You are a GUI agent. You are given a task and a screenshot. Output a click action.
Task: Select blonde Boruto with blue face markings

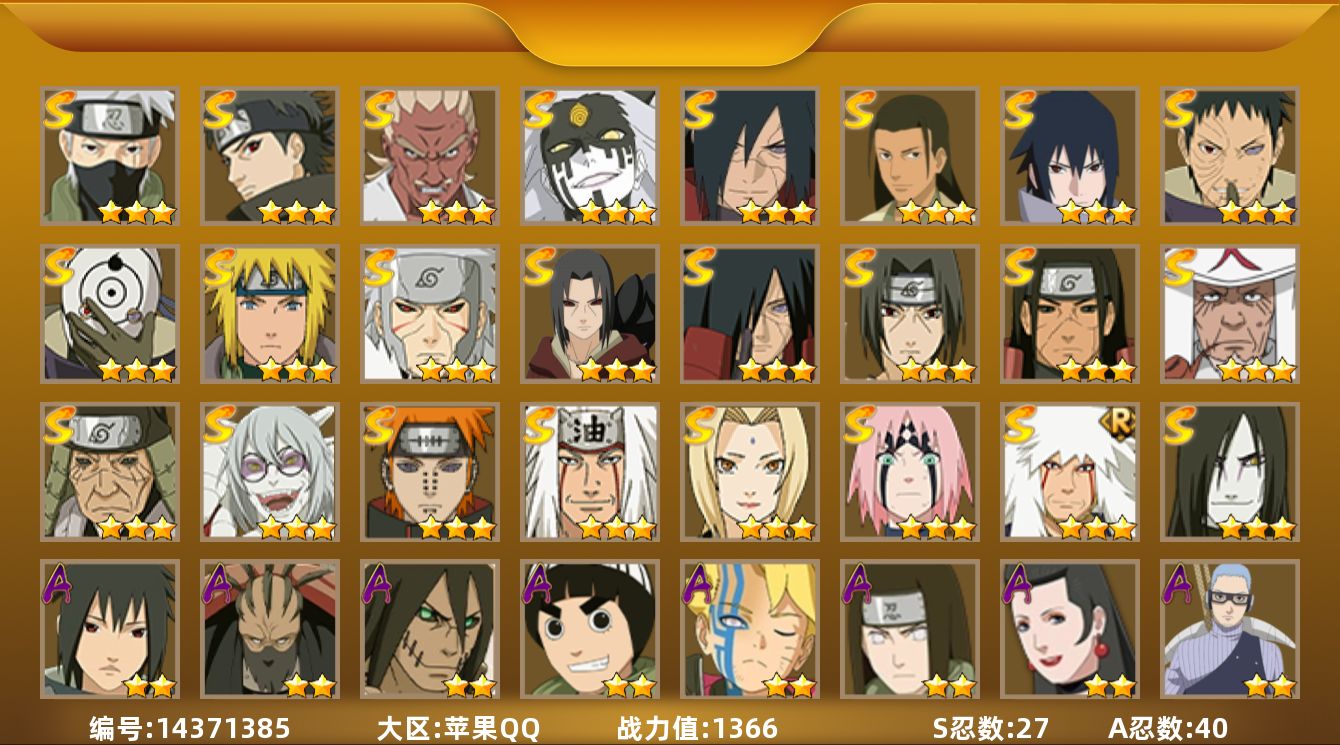tap(750, 630)
